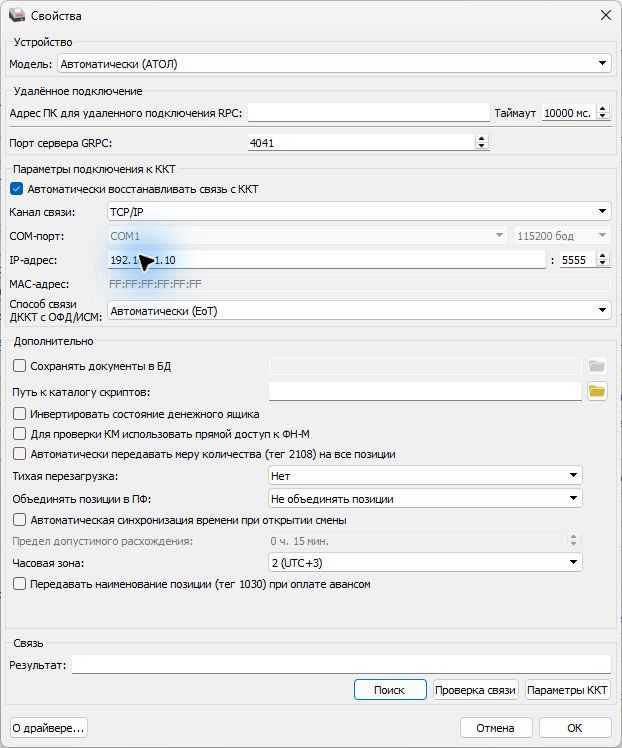Tick the checkbox for direct ФН-М access
622x748 pixels.
pos(20,434)
